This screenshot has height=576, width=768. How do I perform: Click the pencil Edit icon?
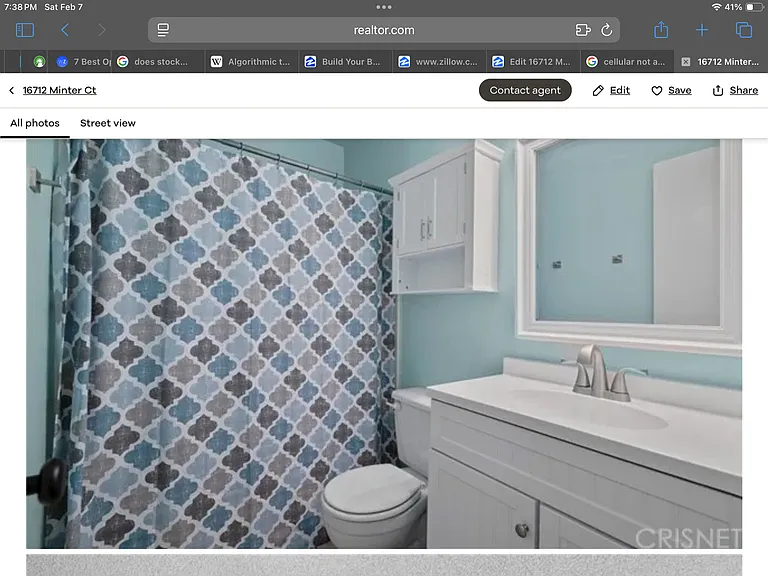tap(598, 91)
